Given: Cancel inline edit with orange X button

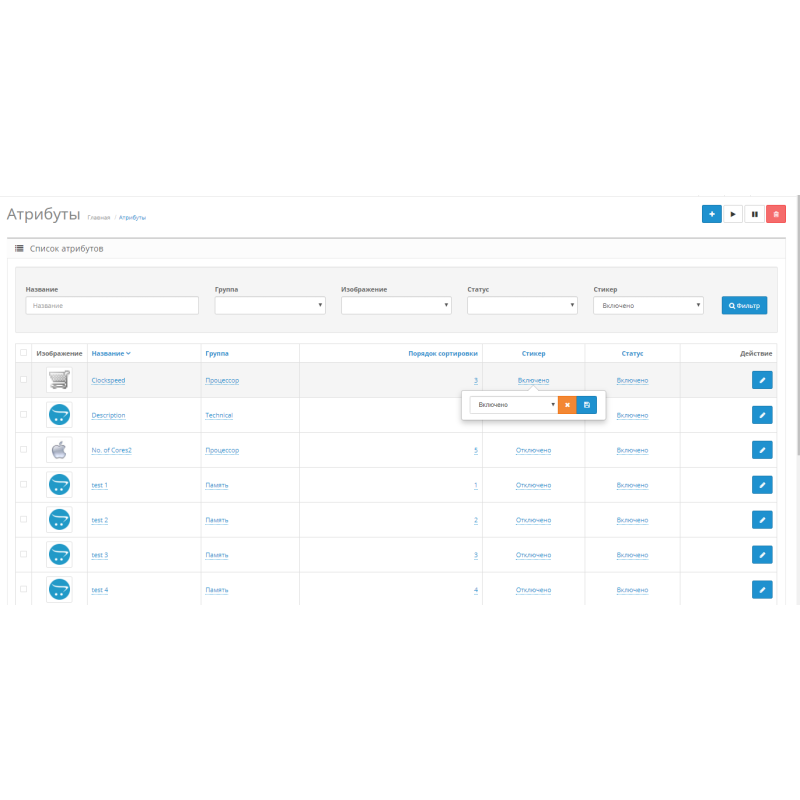Looking at the screenshot, I should pyautogui.click(x=567, y=405).
